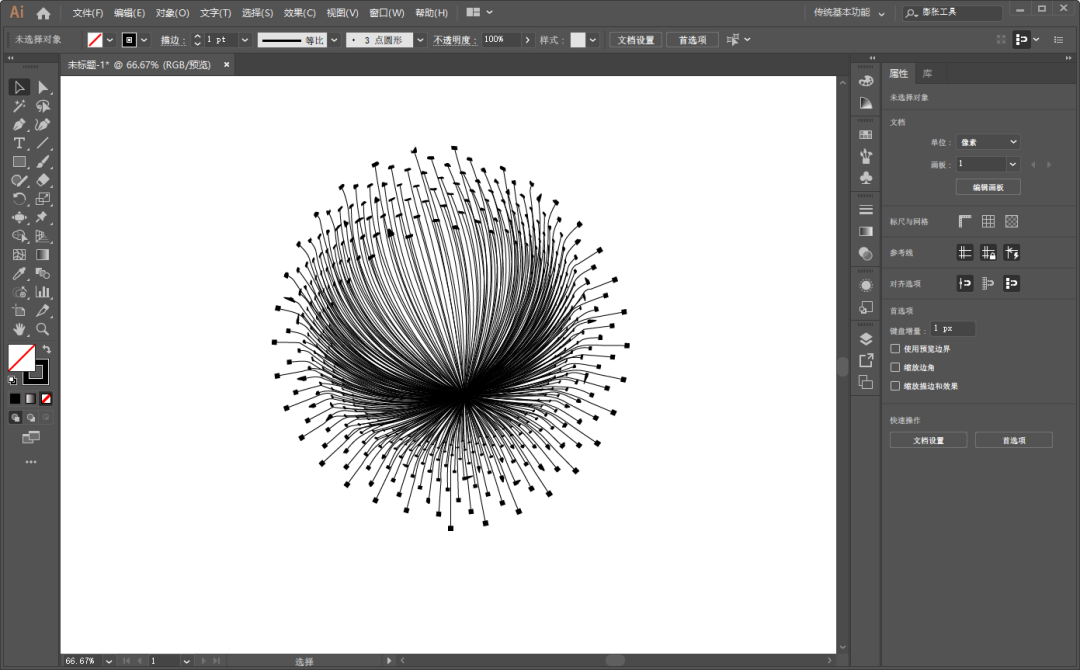Image resolution: width=1080 pixels, height=670 pixels.
Task: Open fill color dropdown in control bar
Action: pyautogui.click(x=110, y=40)
